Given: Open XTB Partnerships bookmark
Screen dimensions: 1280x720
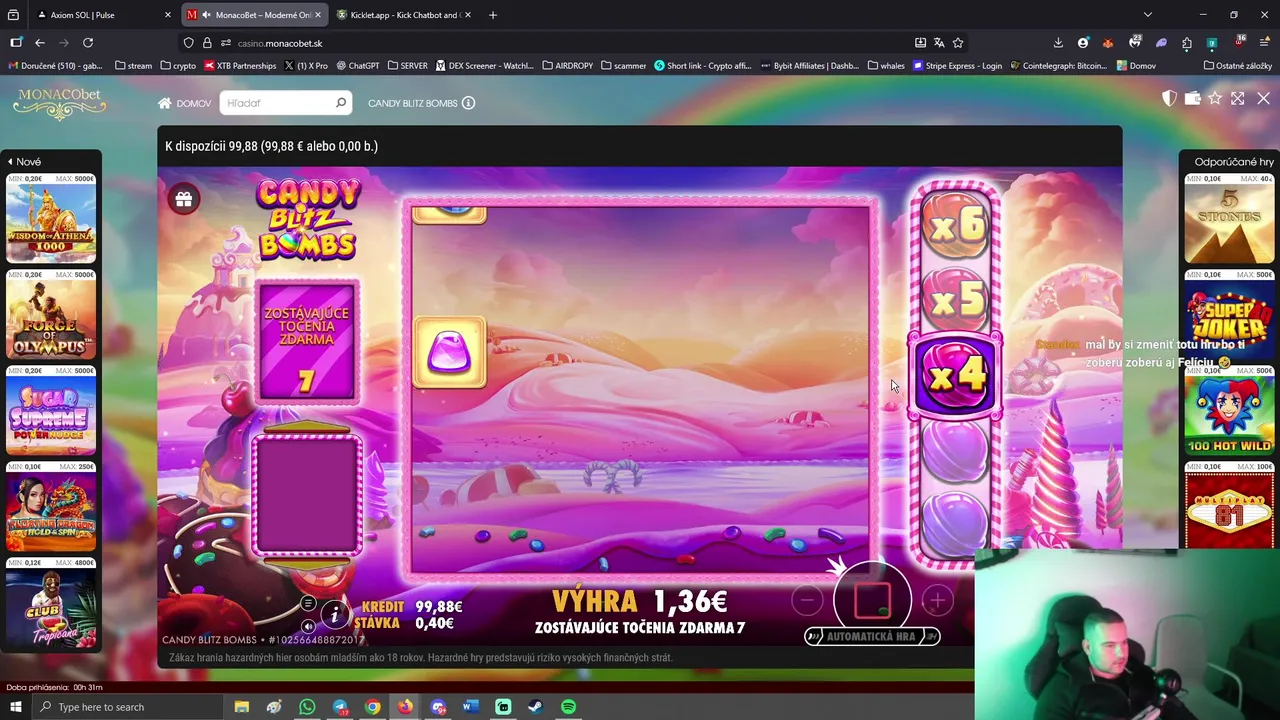Looking at the screenshot, I should coord(240,66).
